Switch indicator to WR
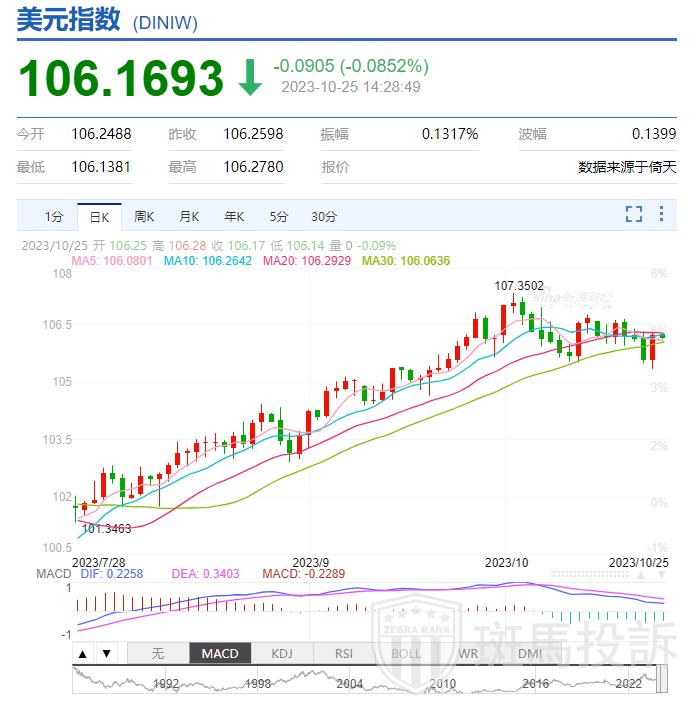 click(467, 654)
